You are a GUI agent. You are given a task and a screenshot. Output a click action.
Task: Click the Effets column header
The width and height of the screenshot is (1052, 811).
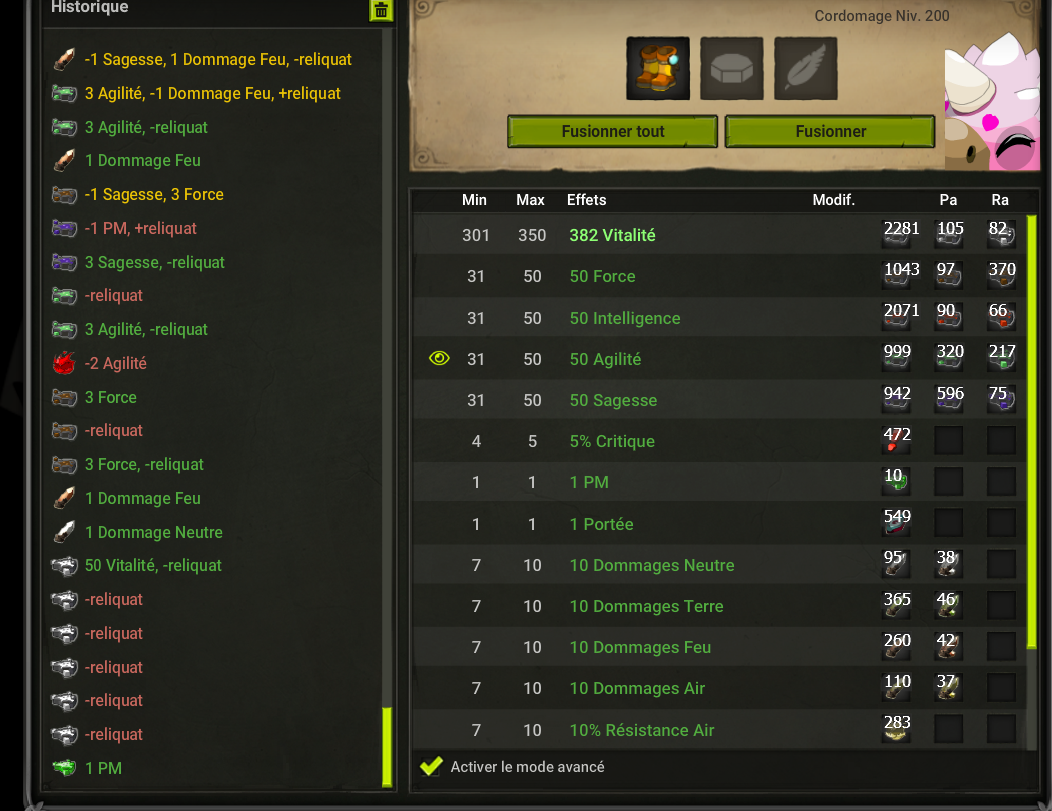(586, 200)
